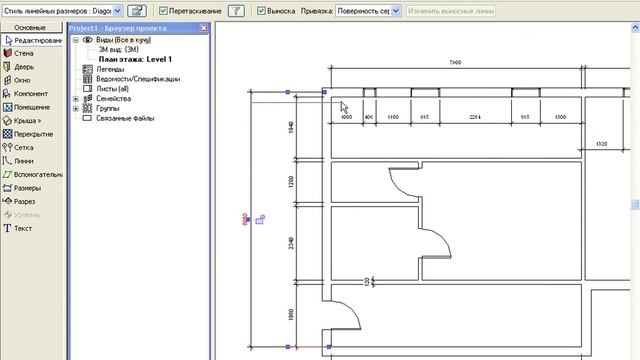Close the project browser panel
The width and height of the screenshot is (640, 360).
coord(204,28)
